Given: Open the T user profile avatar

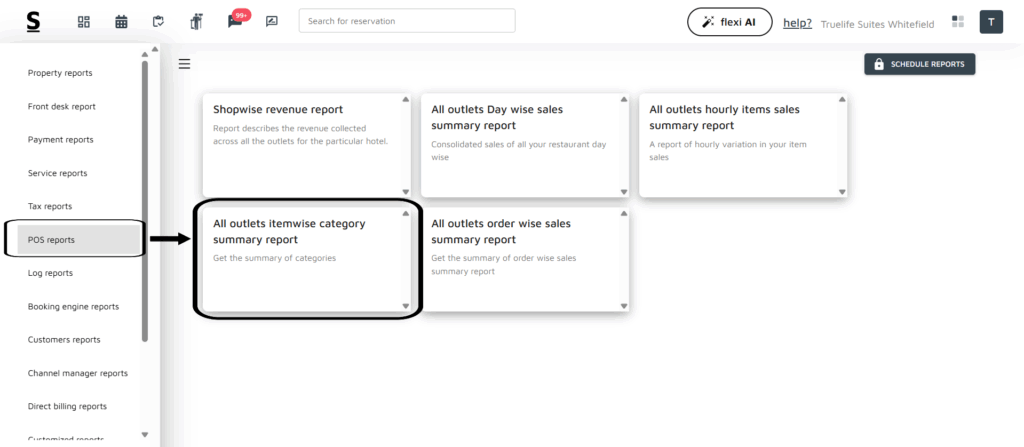Looking at the screenshot, I should coord(990,22).
